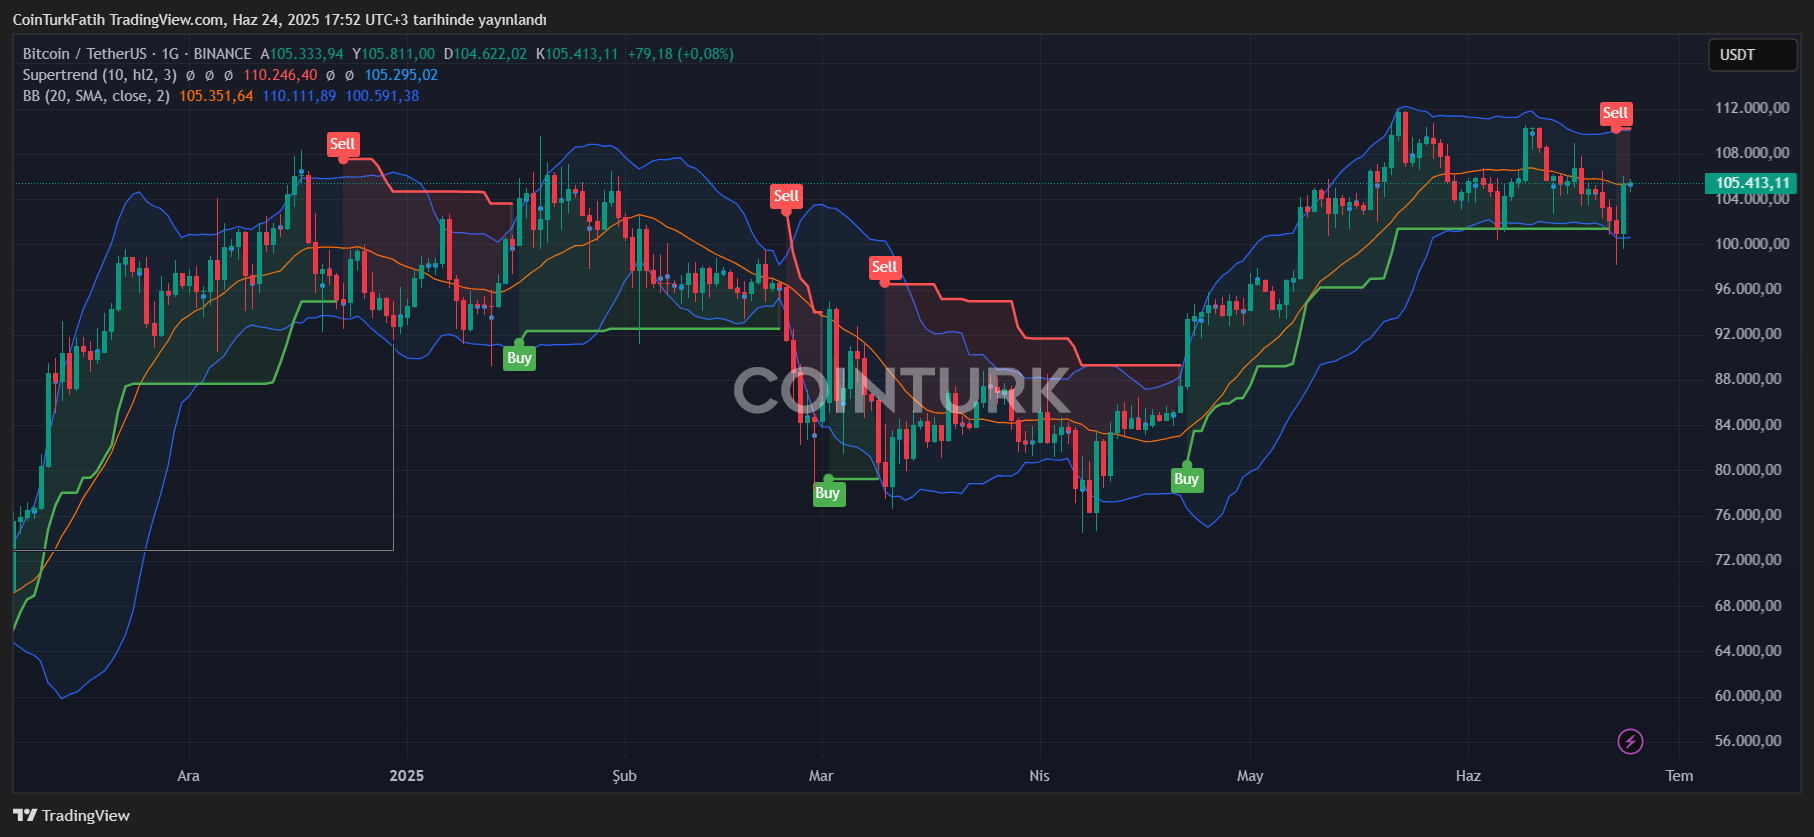The width and height of the screenshot is (1814, 837).
Task: Click the green 105.413,11 current price tag
Action: (1751, 183)
